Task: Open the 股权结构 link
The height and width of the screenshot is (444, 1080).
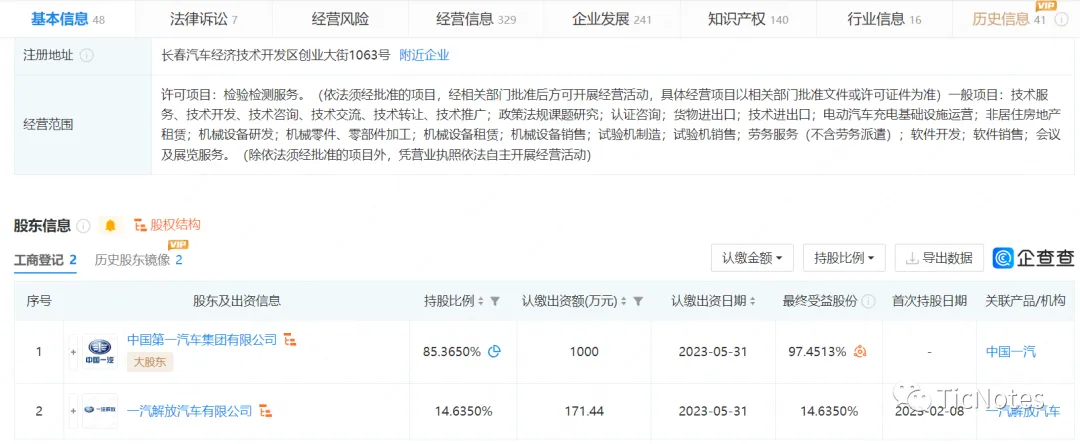Action: coord(167,224)
